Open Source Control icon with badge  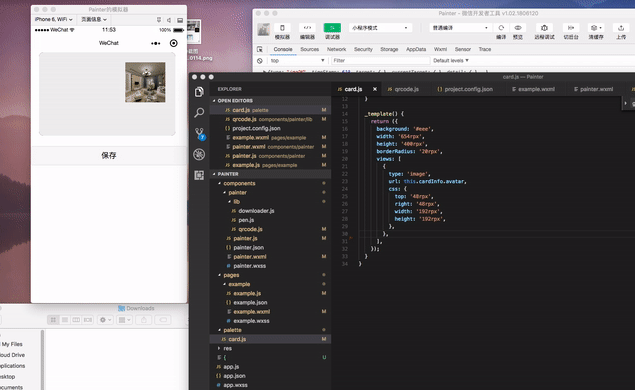(x=199, y=134)
